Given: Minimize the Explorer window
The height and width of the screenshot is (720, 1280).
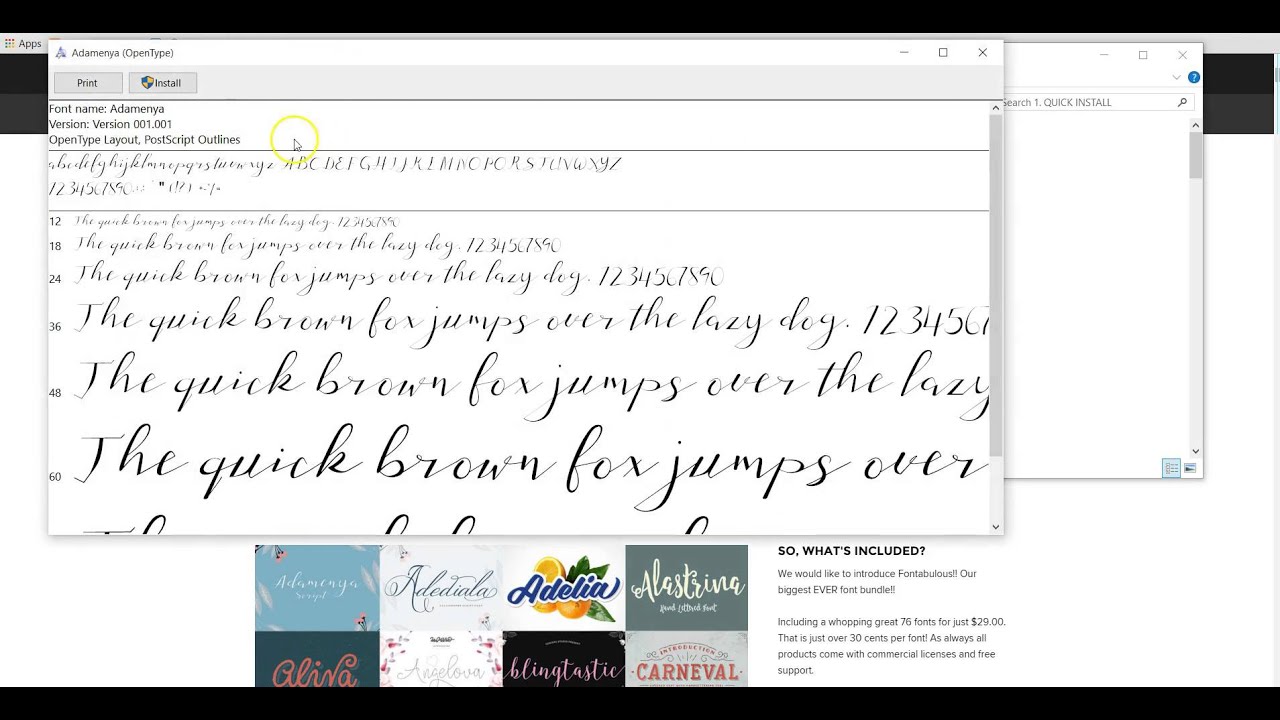Looking at the screenshot, I should point(1104,55).
